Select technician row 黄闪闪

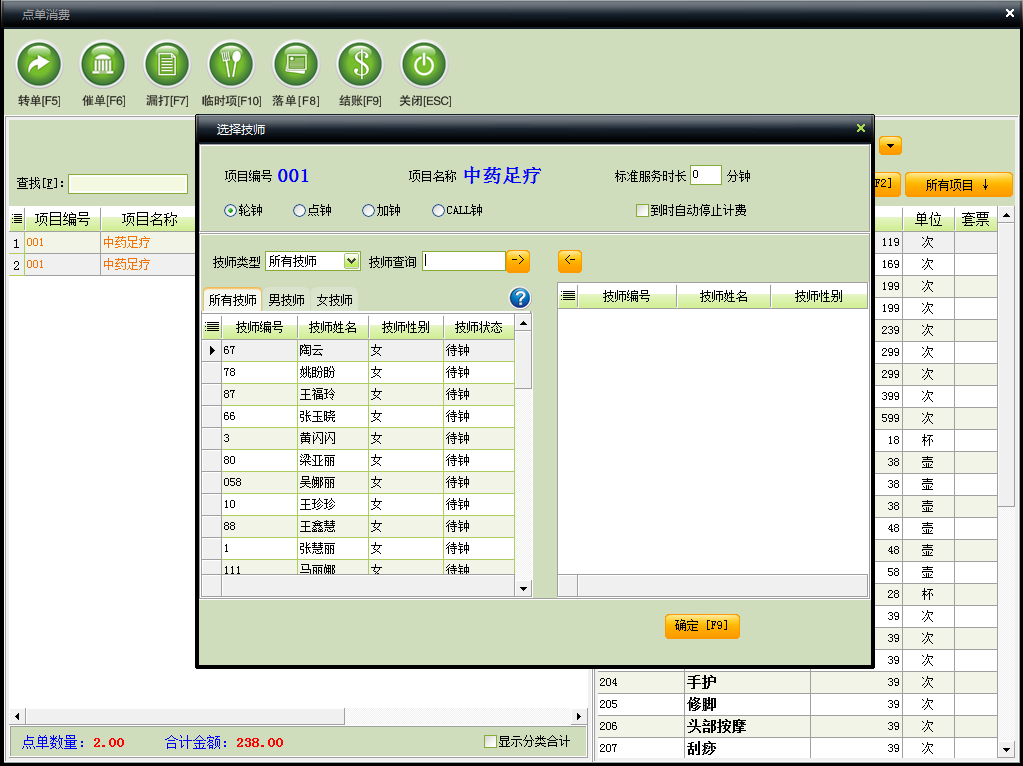coord(358,438)
